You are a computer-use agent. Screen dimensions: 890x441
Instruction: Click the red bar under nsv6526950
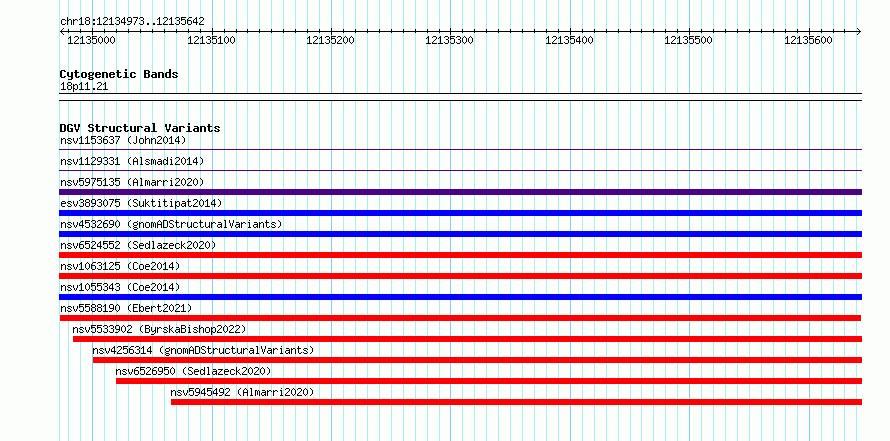pos(489,381)
